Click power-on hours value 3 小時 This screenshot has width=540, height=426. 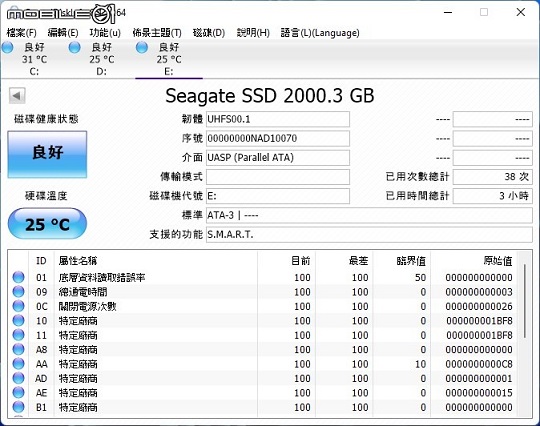[x=492, y=196]
